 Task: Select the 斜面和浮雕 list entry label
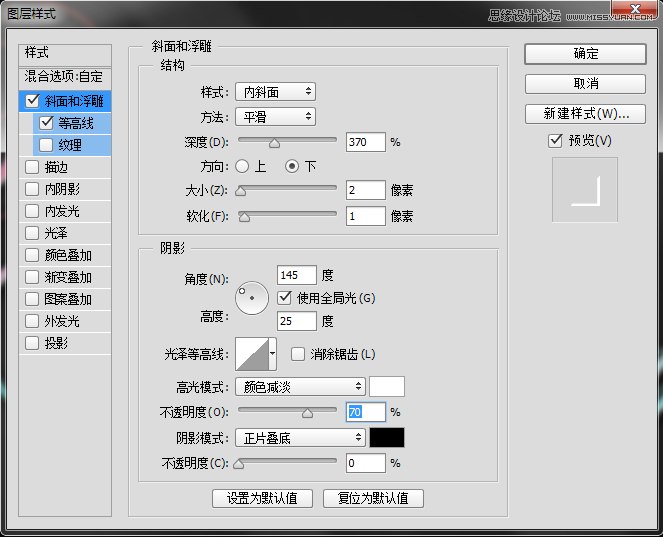coord(74,101)
